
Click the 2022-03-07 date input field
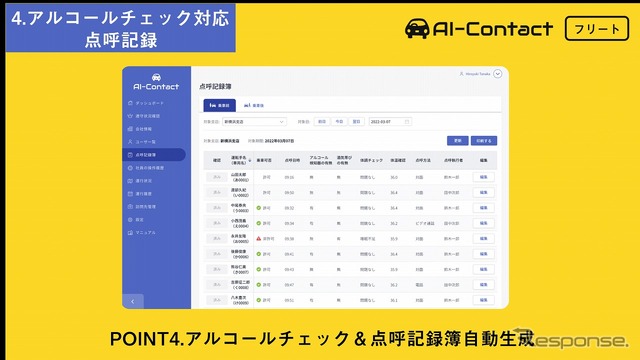click(x=390, y=122)
